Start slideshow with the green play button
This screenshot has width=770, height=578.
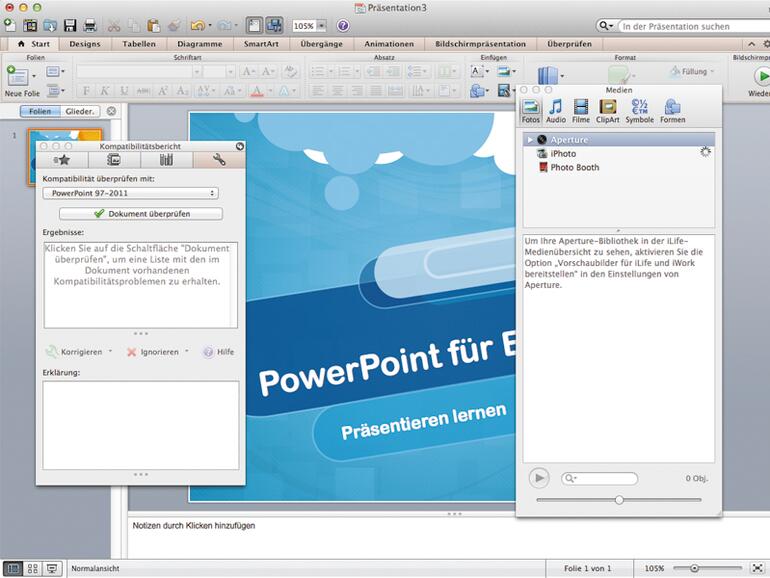point(762,77)
